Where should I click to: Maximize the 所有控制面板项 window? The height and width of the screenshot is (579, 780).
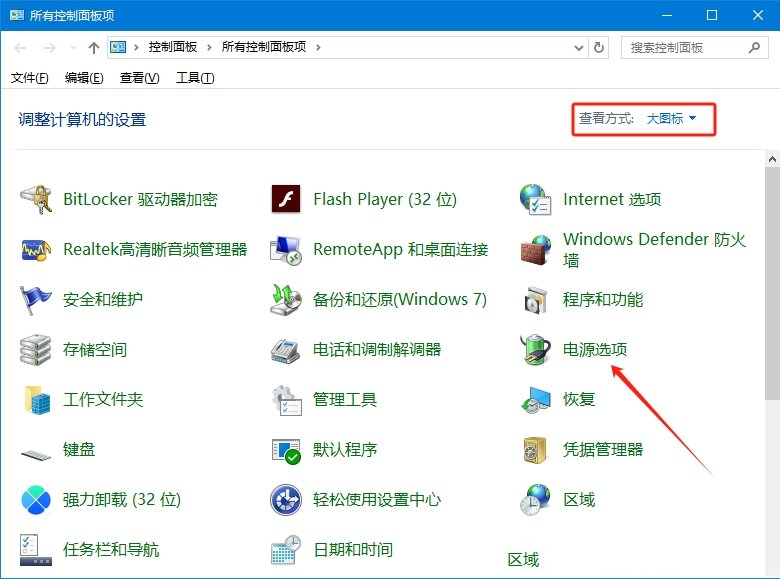(712, 15)
